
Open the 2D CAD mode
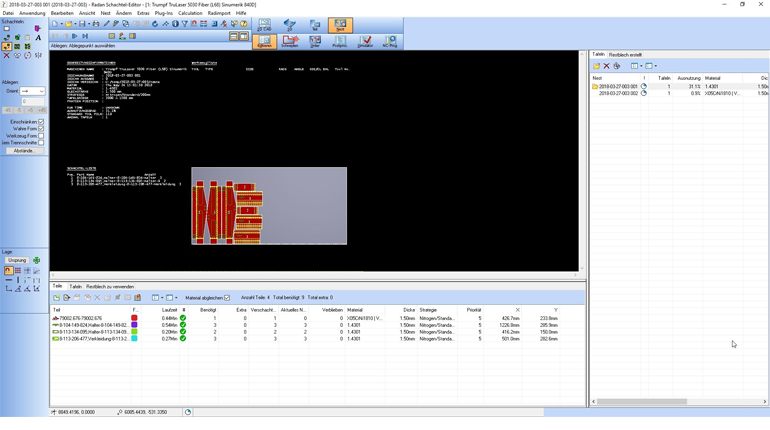tap(264, 25)
